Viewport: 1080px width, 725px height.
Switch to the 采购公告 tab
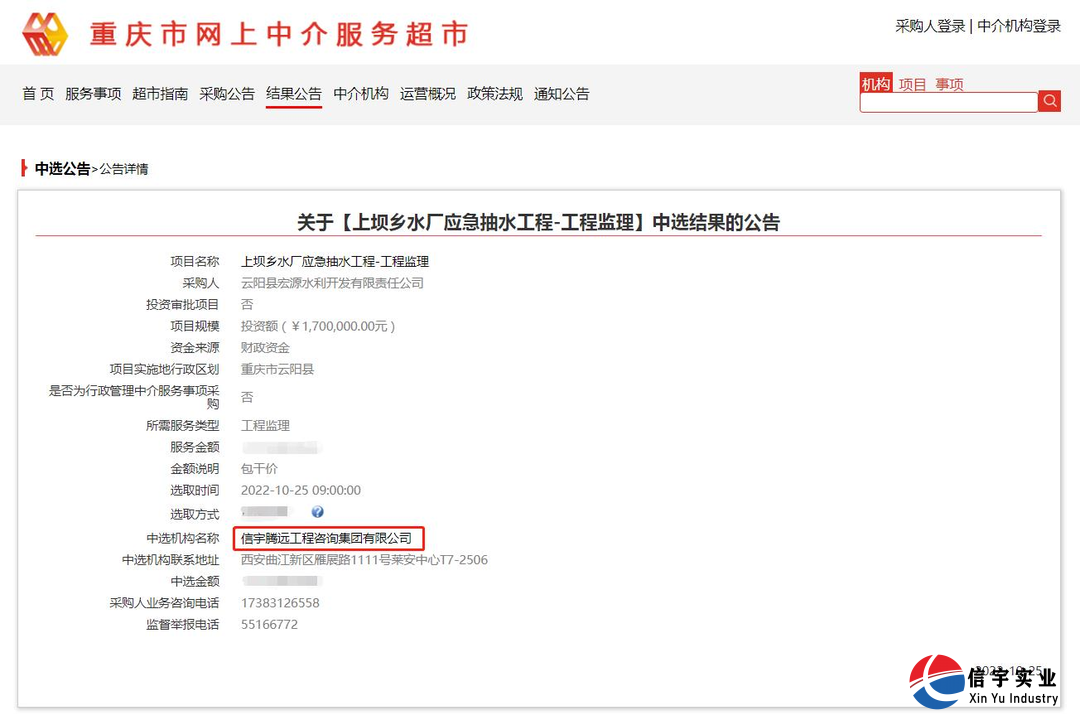click(227, 93)
